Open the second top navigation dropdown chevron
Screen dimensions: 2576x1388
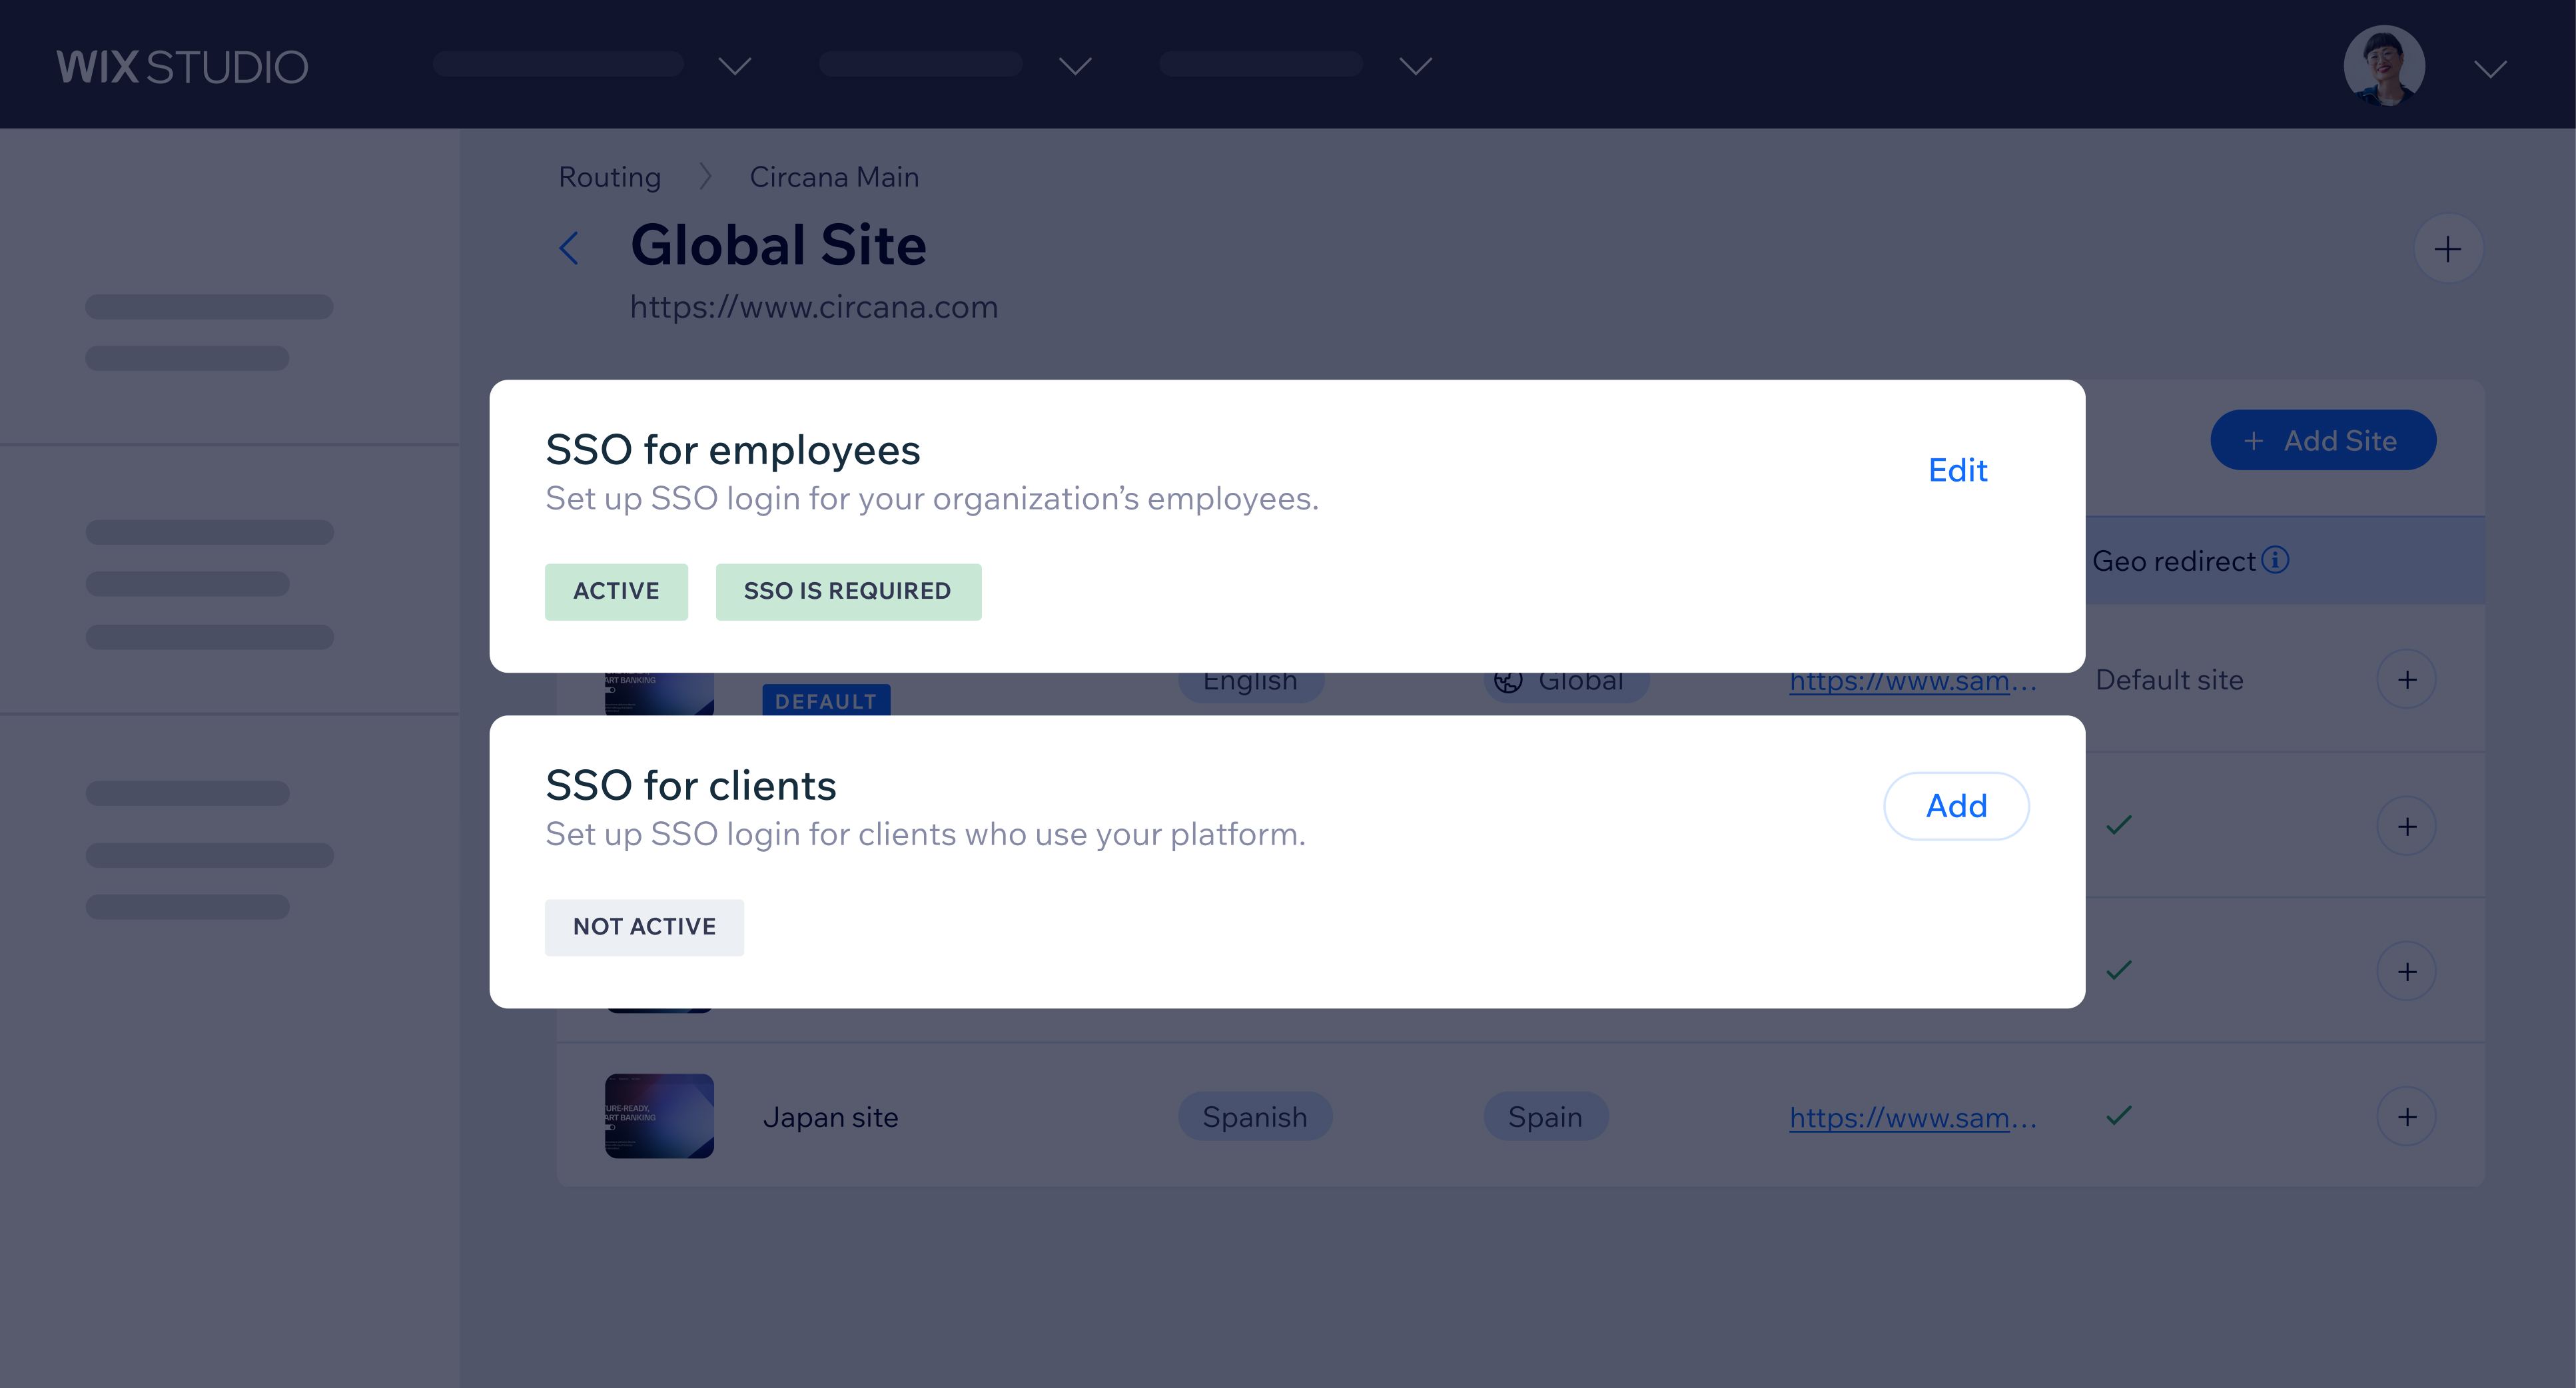click(x=1075, y=66)
